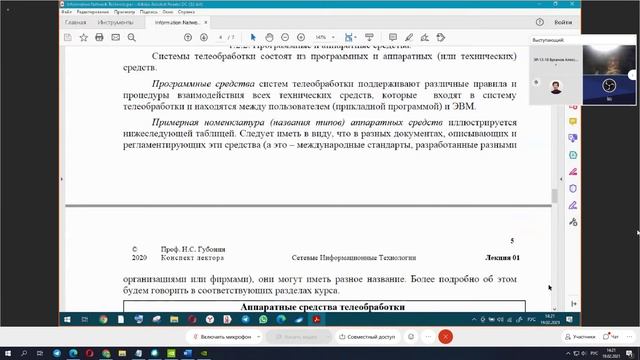Open WhatsApp in the shared screen taskbar
This screenshot has height=360, width=640.
263,320
